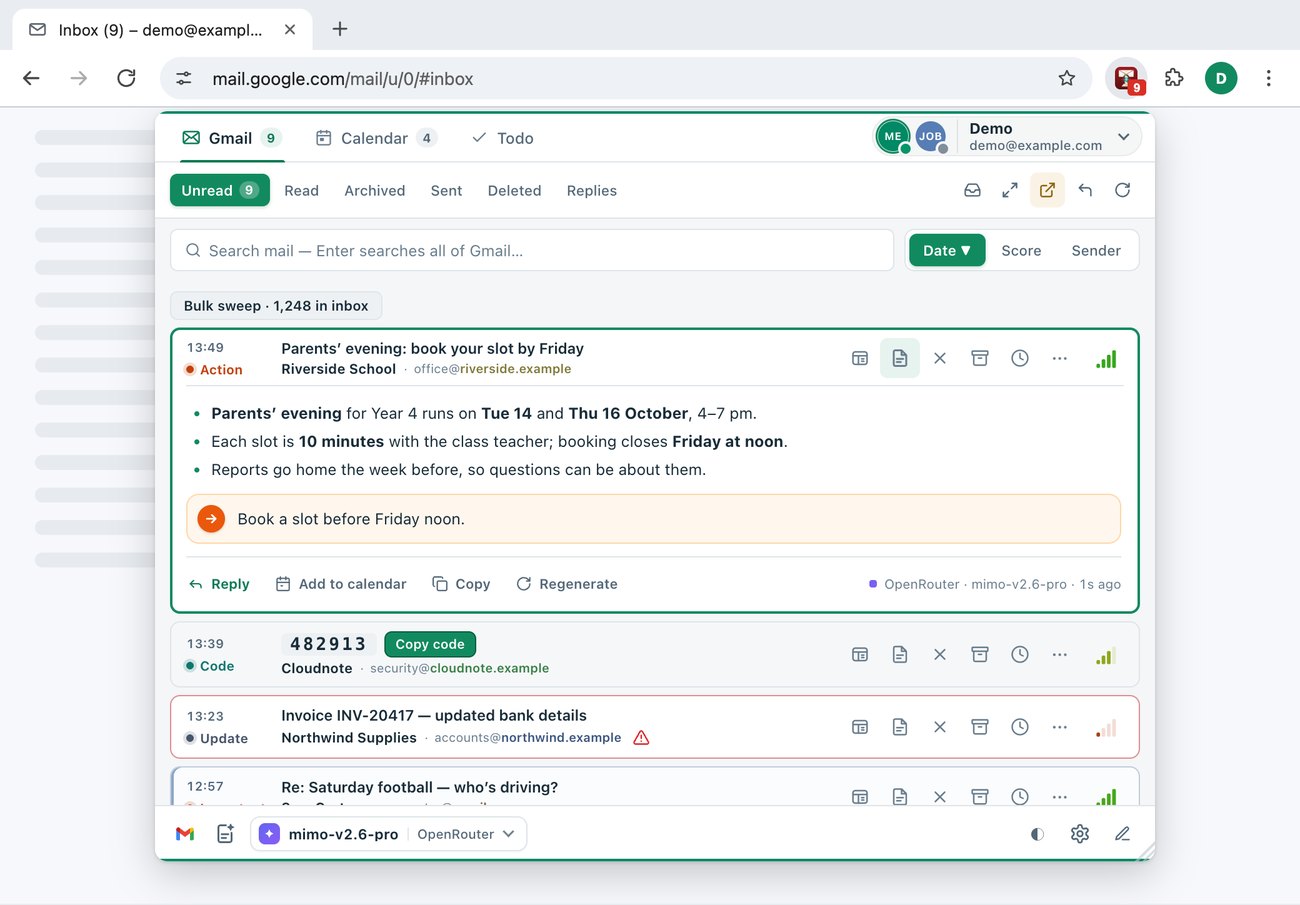Click Add to calendar for Parents' evening
Viewport: 1300px width, 905px height.
[x=341, y=584]
